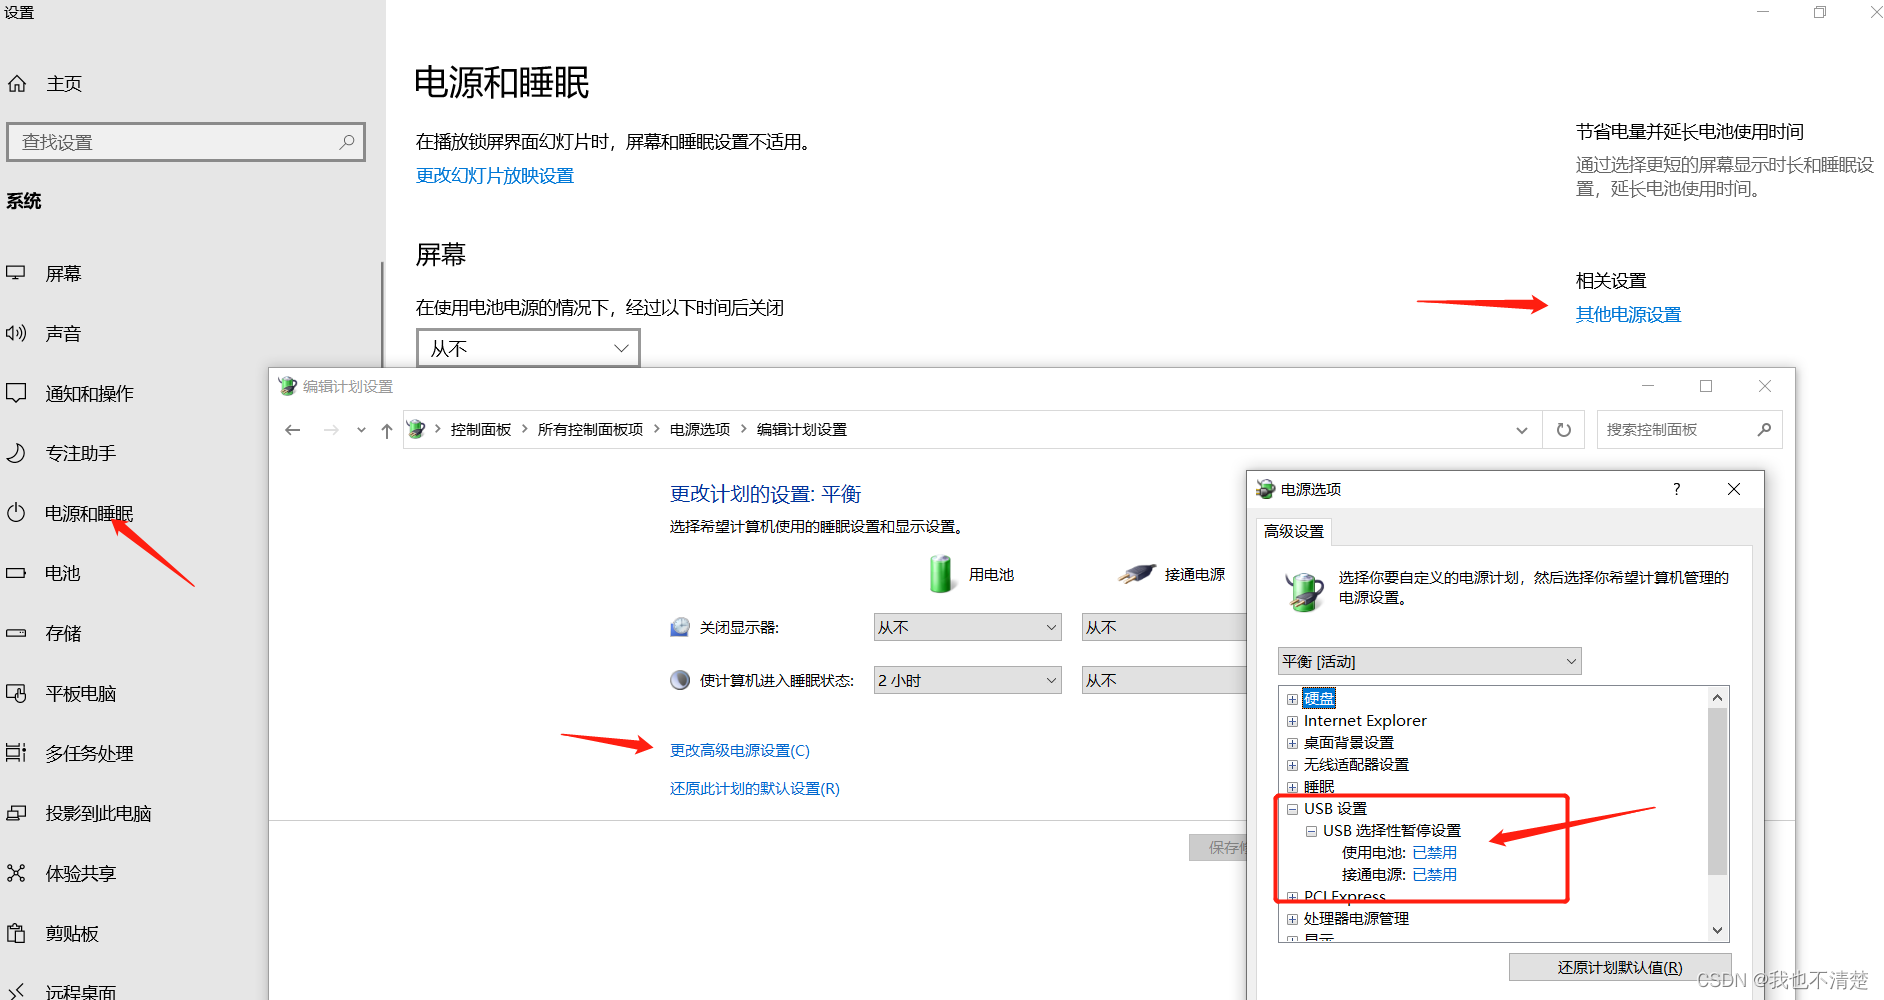Open Multitasking (多任务处理) sidebar item
The width and height of the screenshot is (1884, 1000).
89,754
